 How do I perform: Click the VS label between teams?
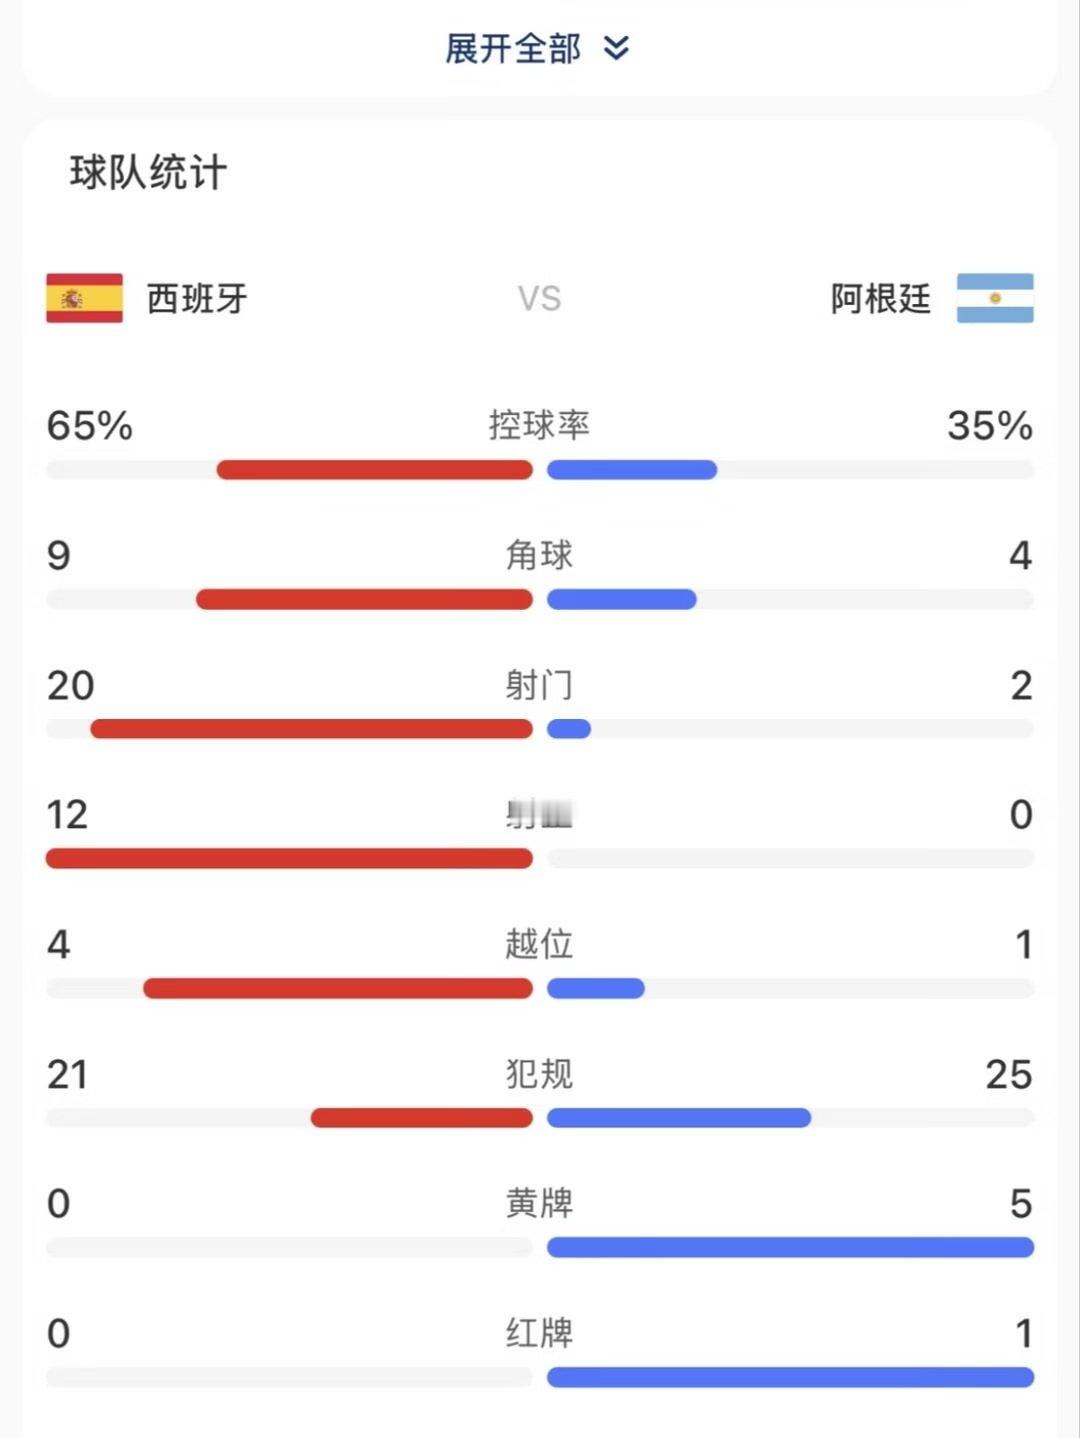tap(540, 298)
